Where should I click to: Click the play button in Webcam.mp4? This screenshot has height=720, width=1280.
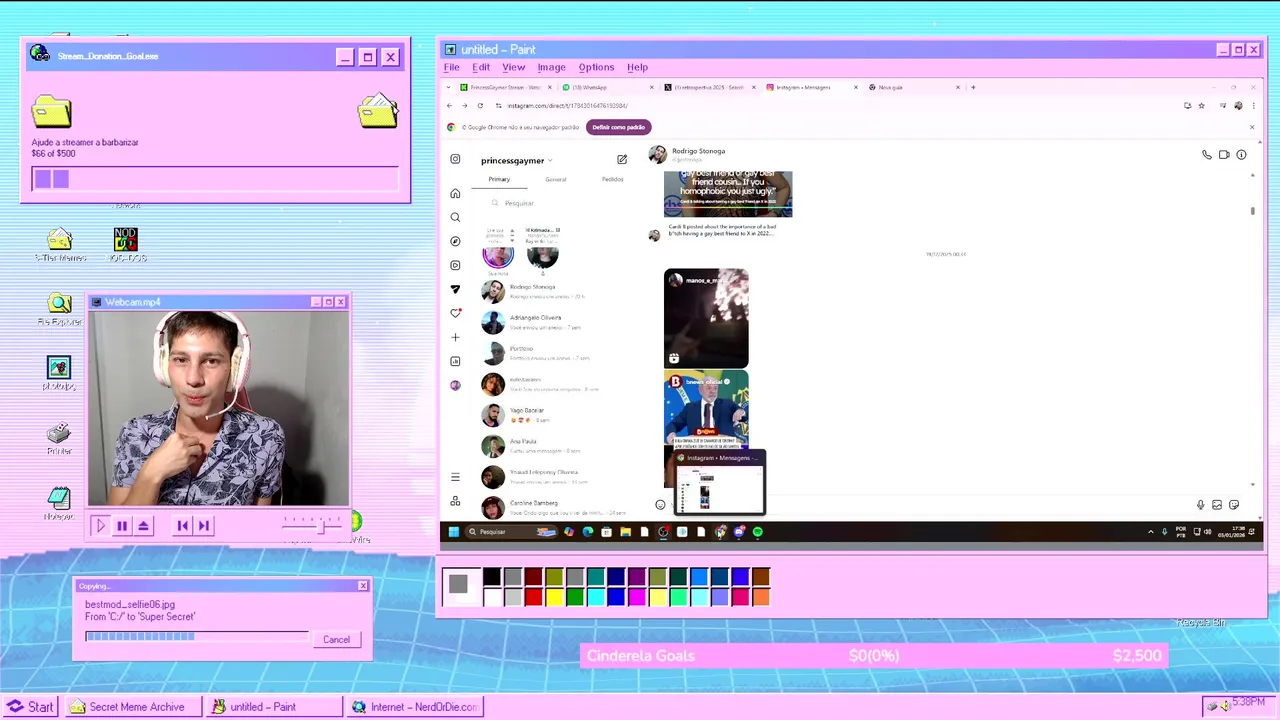coord(100,525)
